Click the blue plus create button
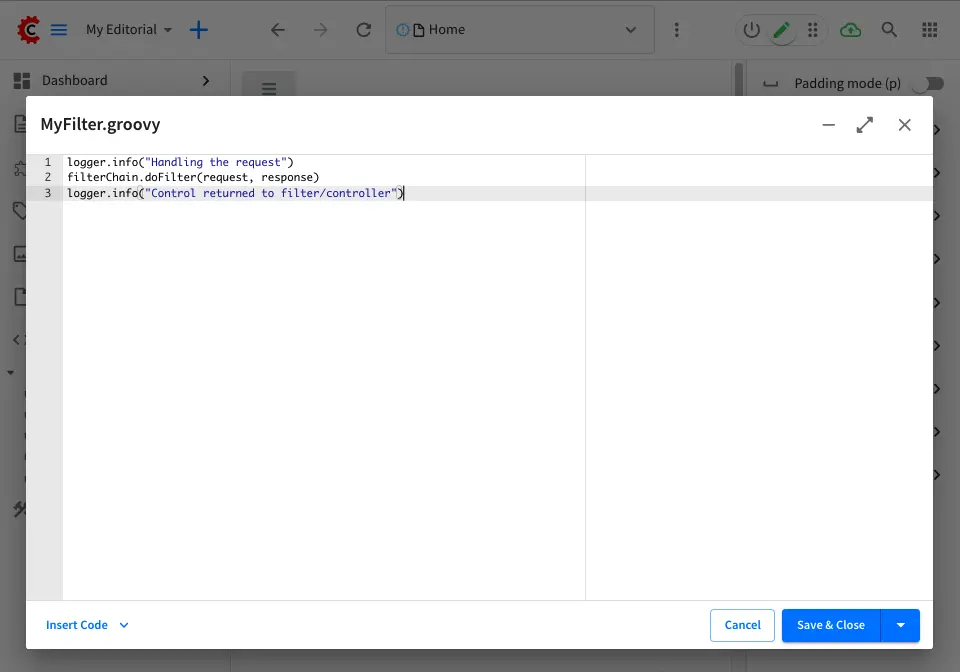This screenshot has width=960, height=672. click(x=198, y=29)
